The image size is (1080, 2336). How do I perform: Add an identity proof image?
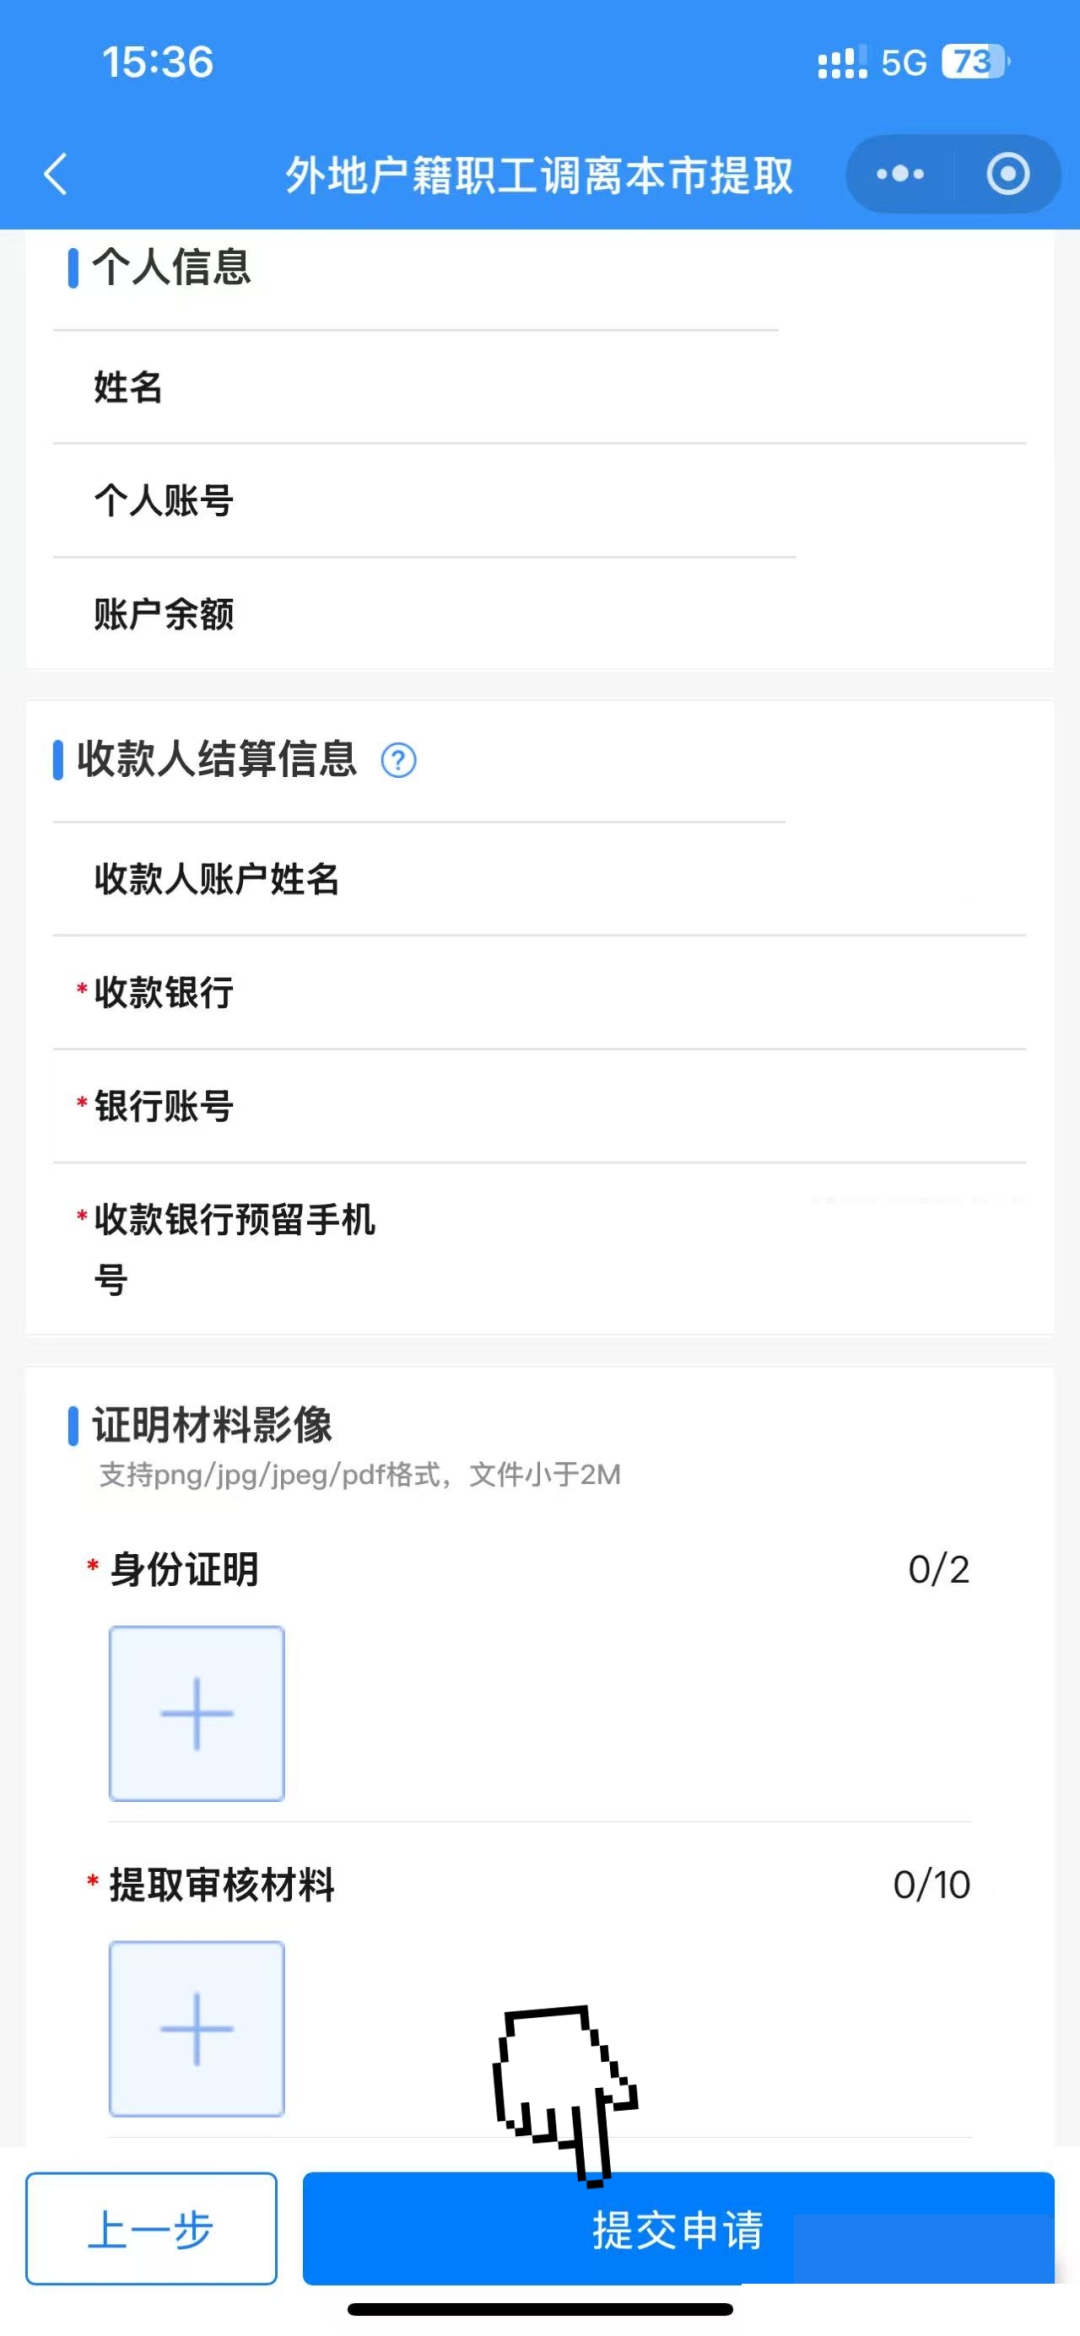pos(197,1713)
